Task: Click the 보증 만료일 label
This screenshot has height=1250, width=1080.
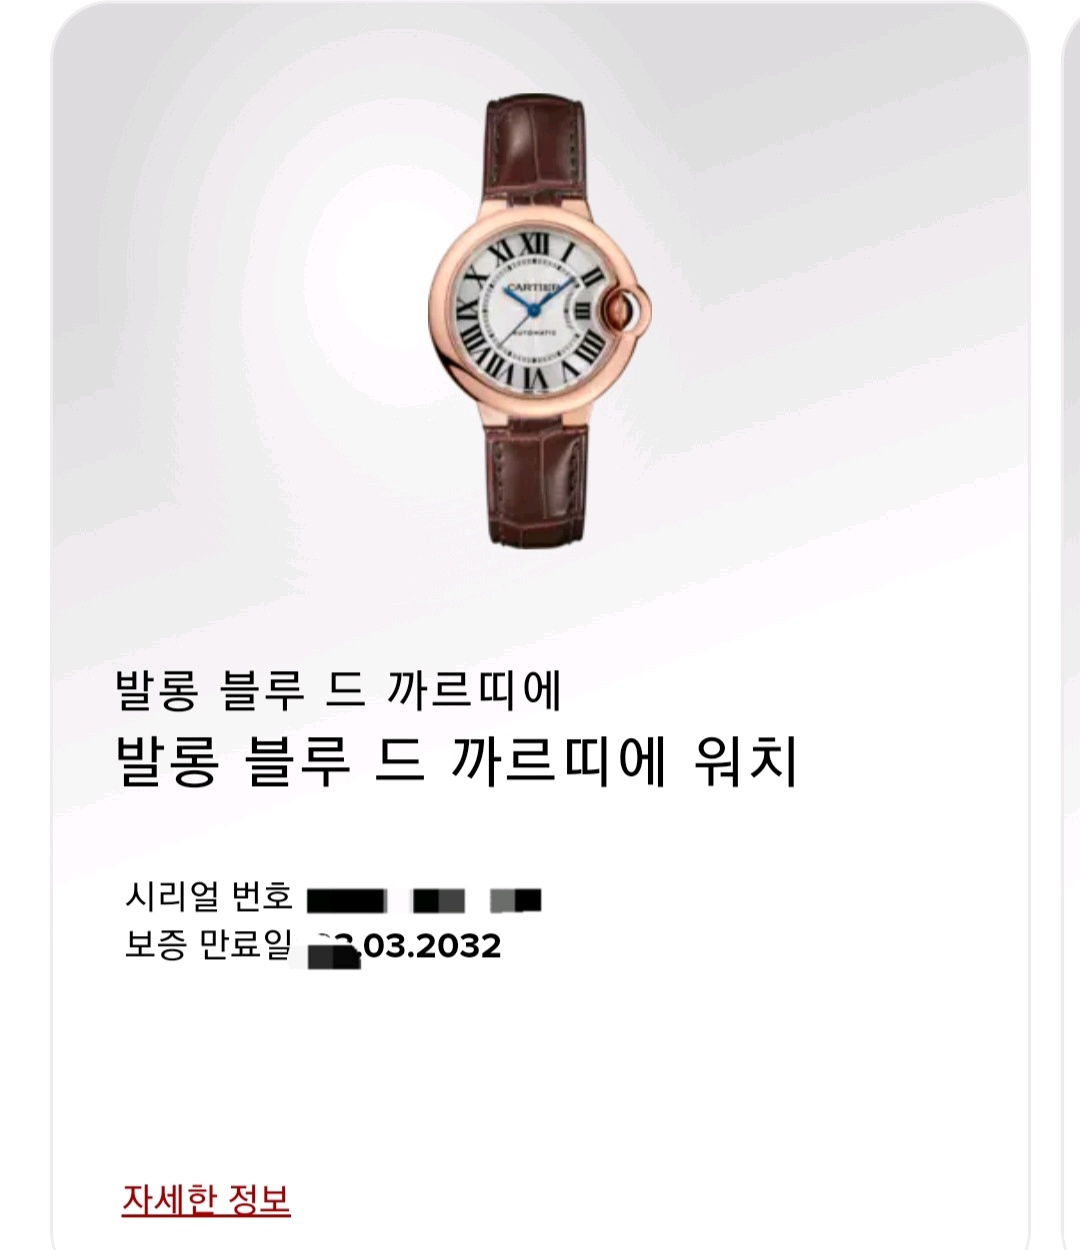Action: click(x=208, y=943)
